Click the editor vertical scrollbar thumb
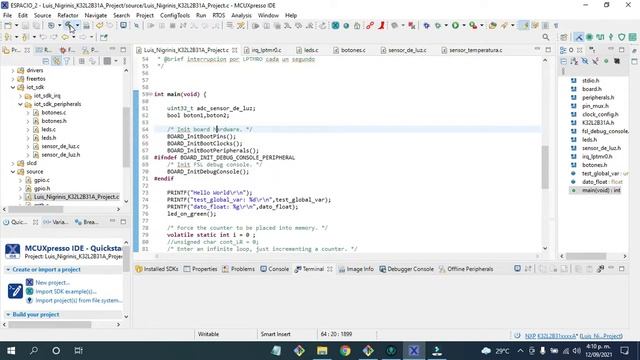 pyautogui.click(x=545, y=167)
